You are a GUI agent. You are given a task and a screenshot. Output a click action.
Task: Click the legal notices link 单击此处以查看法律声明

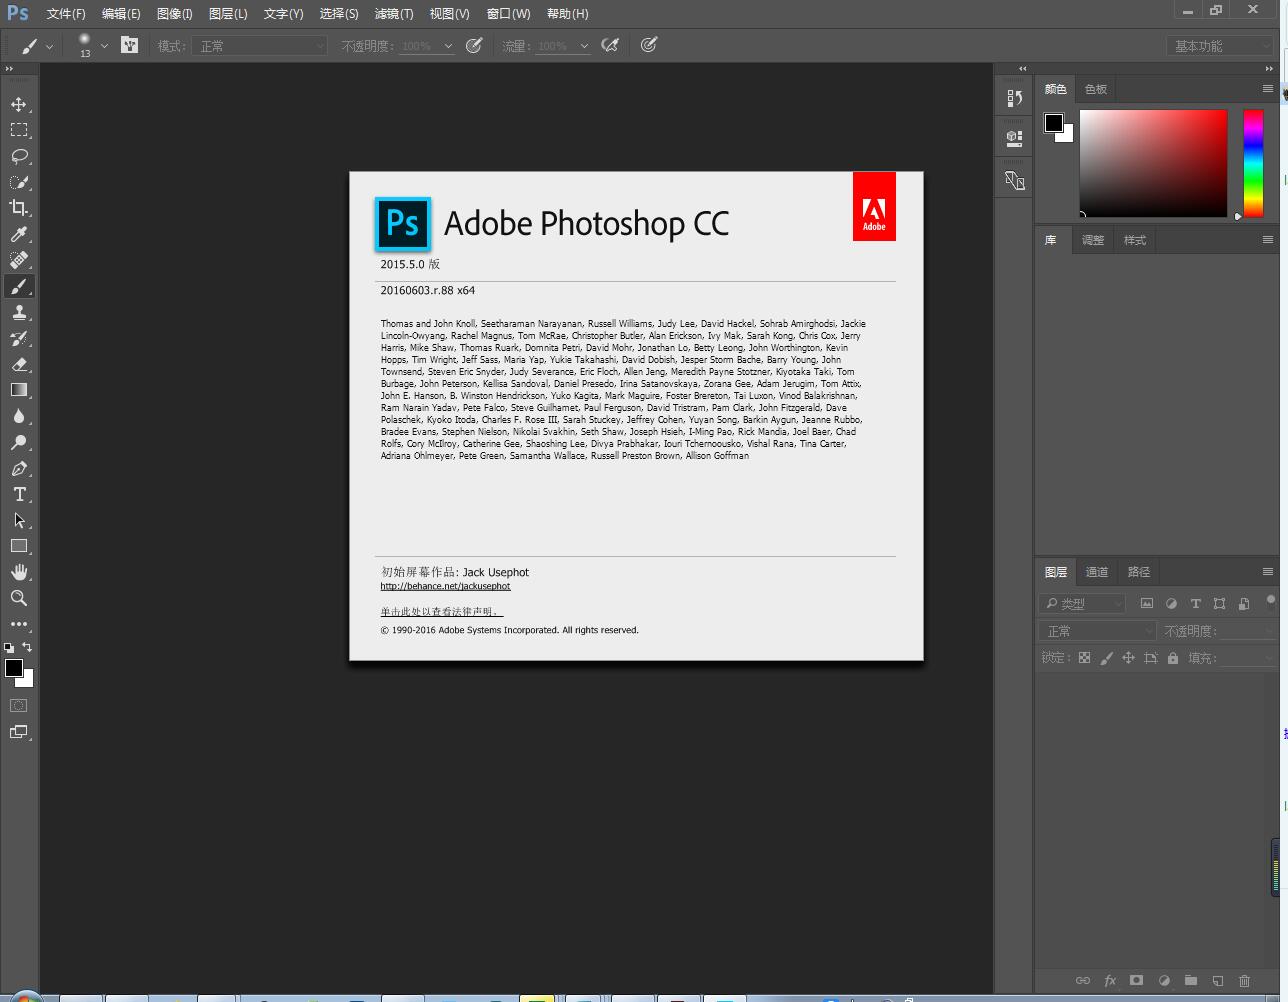[x=441, y=611]
